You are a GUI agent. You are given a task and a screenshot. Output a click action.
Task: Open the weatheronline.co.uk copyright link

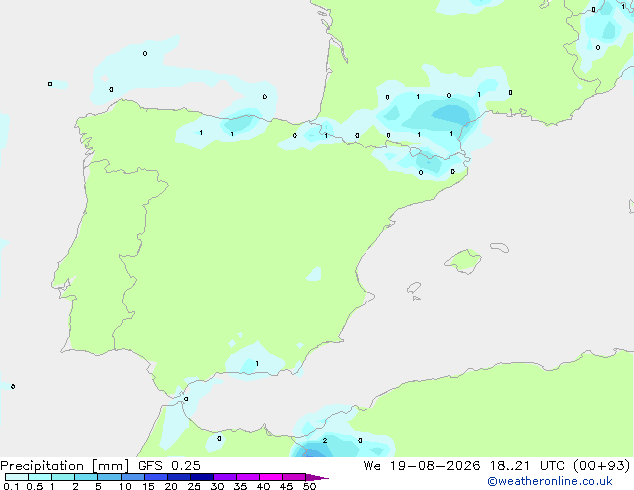[550, 481]
